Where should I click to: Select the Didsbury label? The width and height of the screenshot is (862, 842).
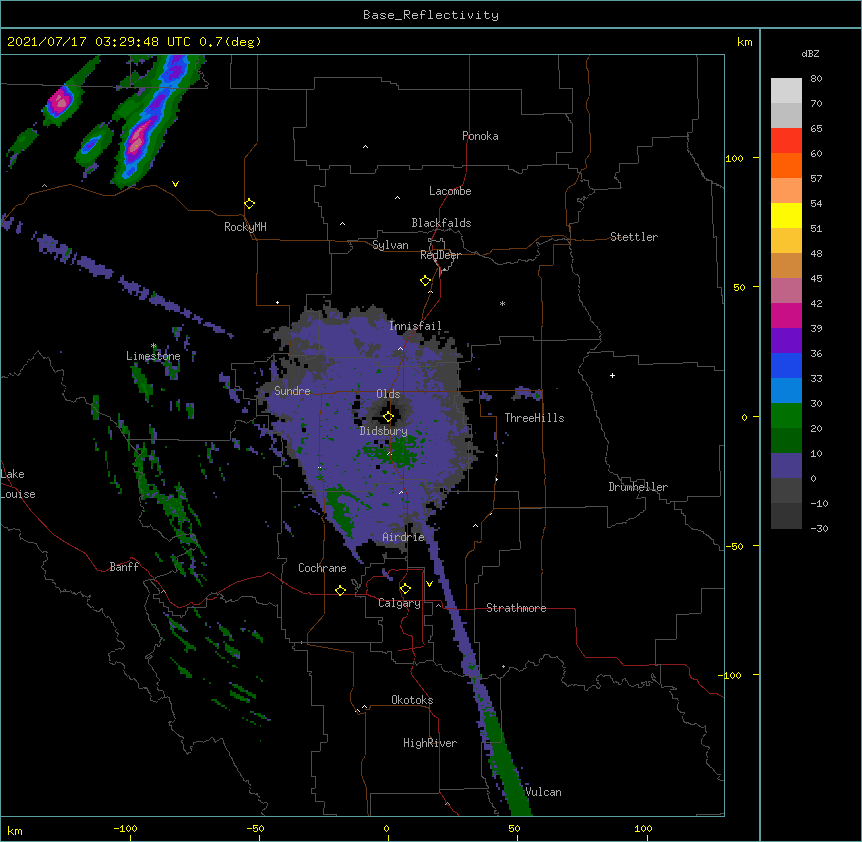click(384, 431)
